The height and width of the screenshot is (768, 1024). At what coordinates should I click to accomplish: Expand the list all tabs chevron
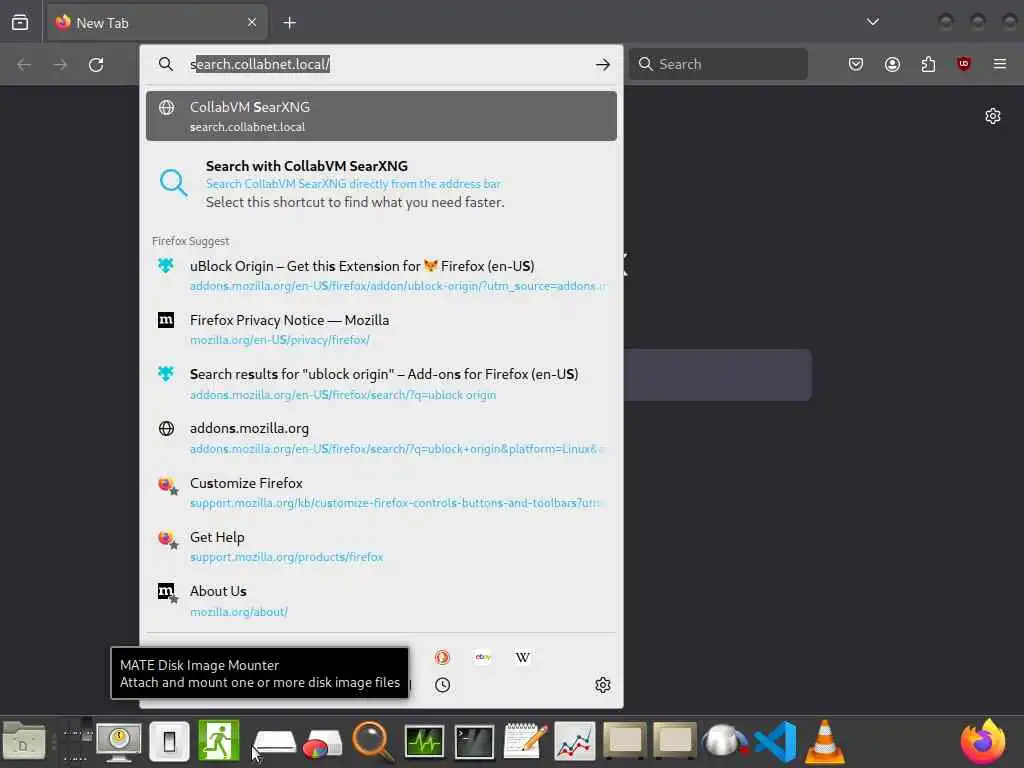[x=872, y=22]
